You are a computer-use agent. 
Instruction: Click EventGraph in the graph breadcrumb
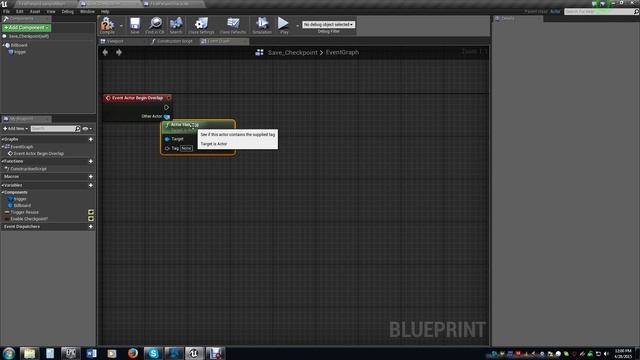342,52
